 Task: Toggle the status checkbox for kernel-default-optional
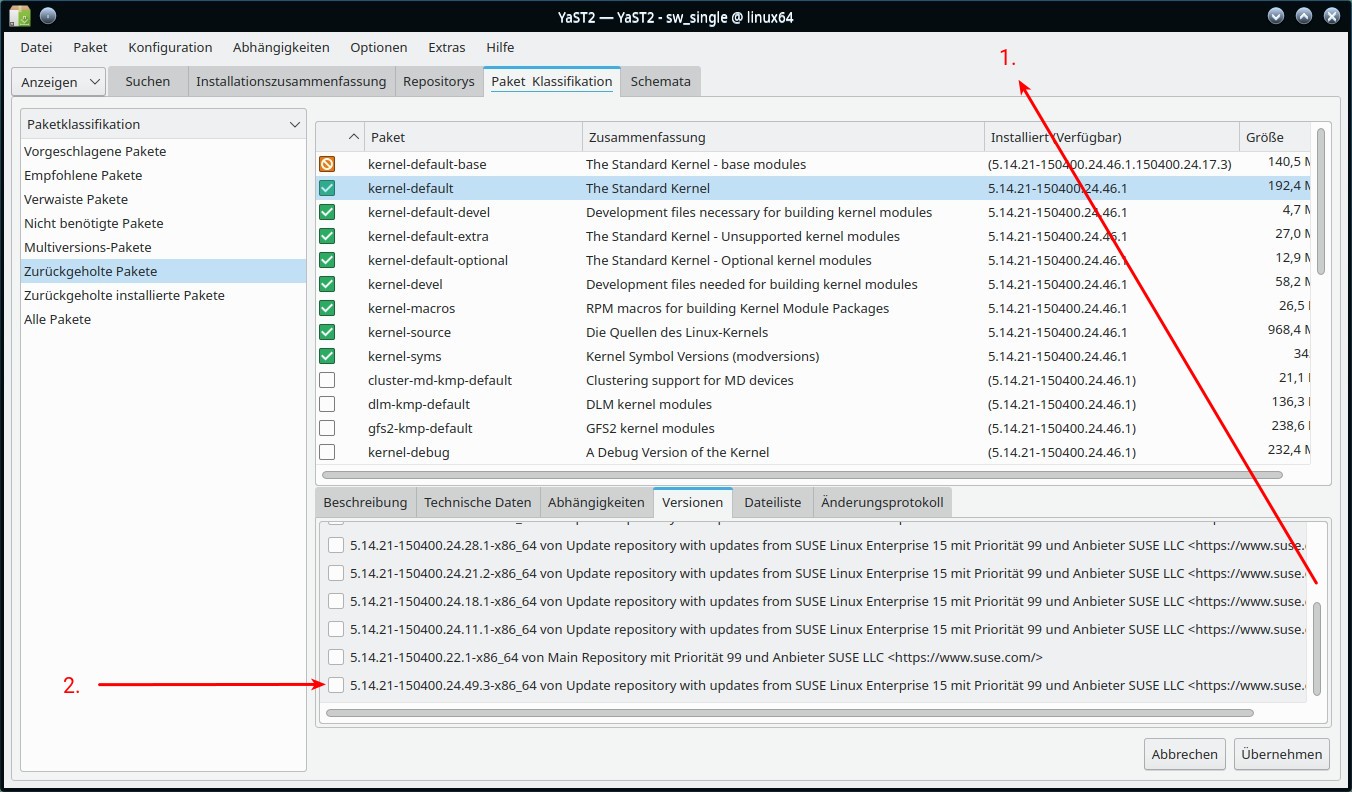[x=327, y=260]
